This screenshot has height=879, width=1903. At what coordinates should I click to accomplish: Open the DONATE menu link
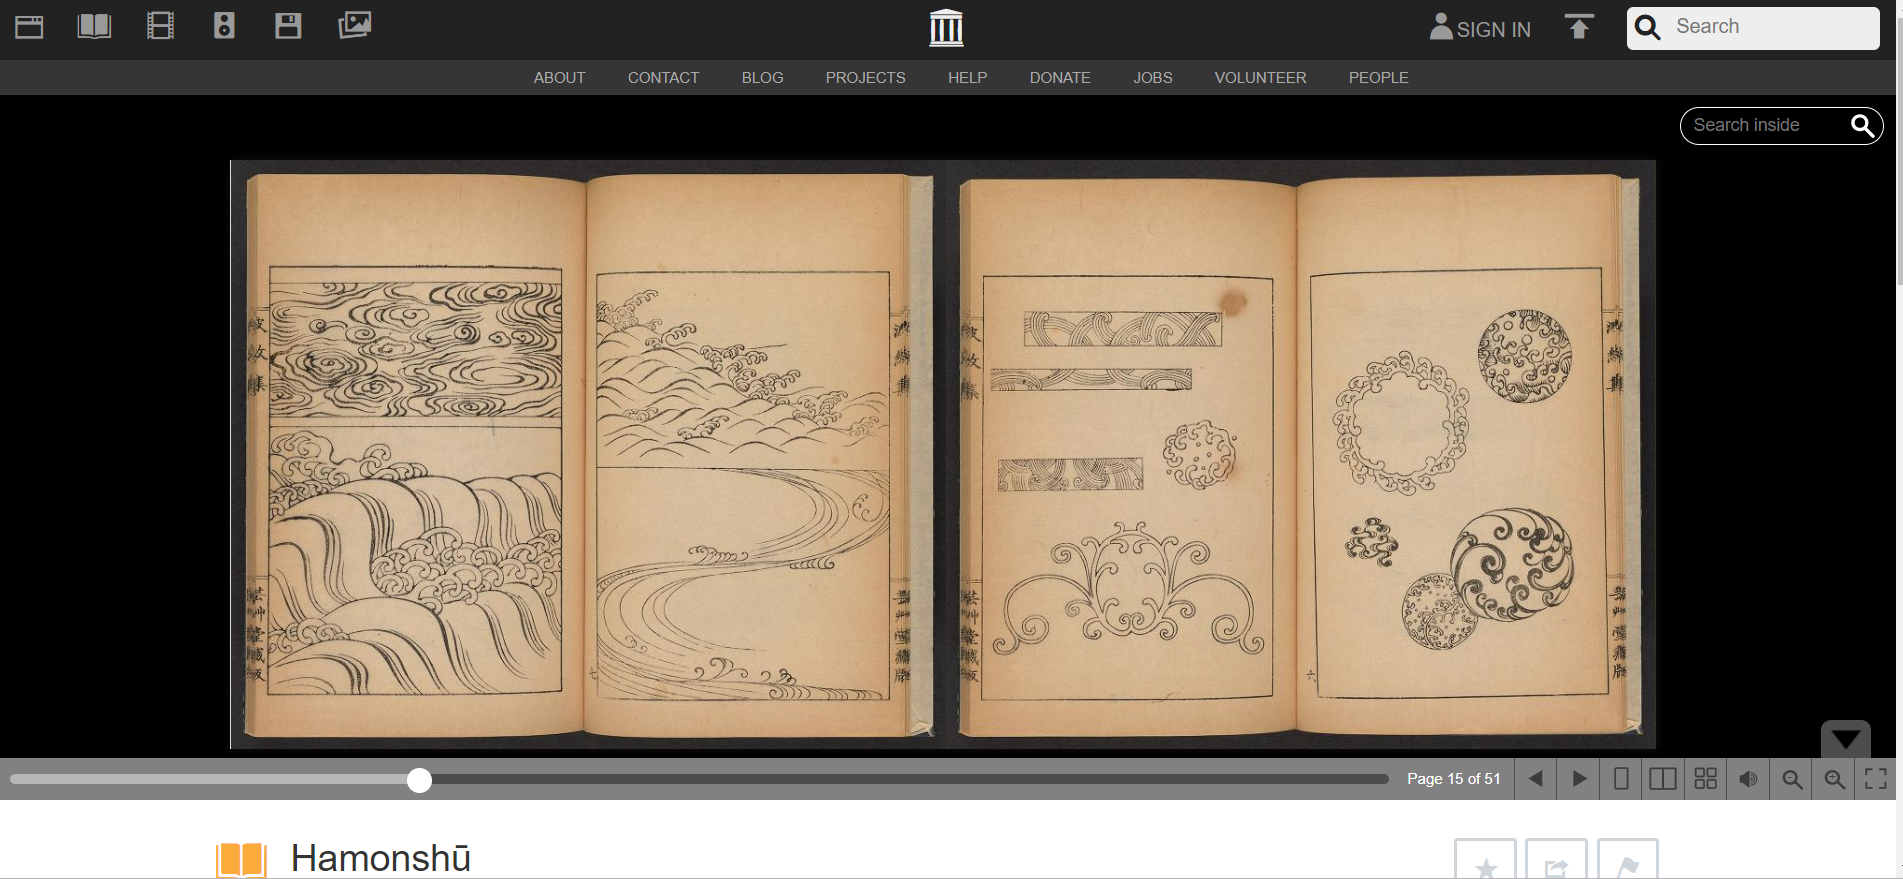click(1060, 78)
